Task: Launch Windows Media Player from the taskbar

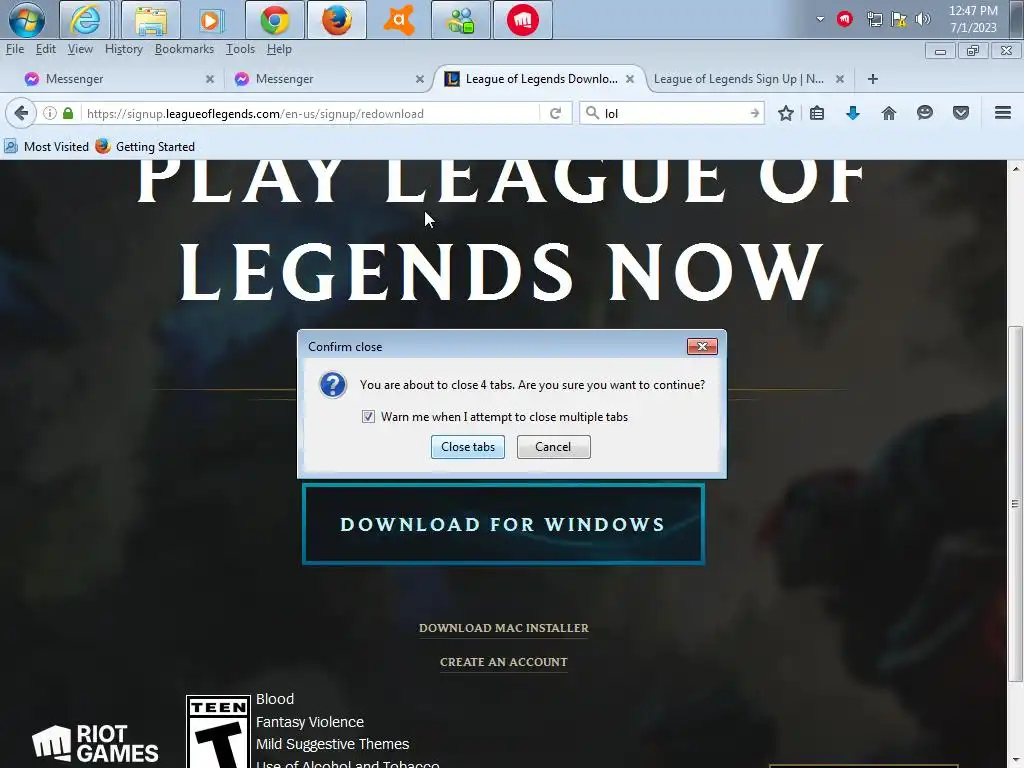Action: coord(211,20)
